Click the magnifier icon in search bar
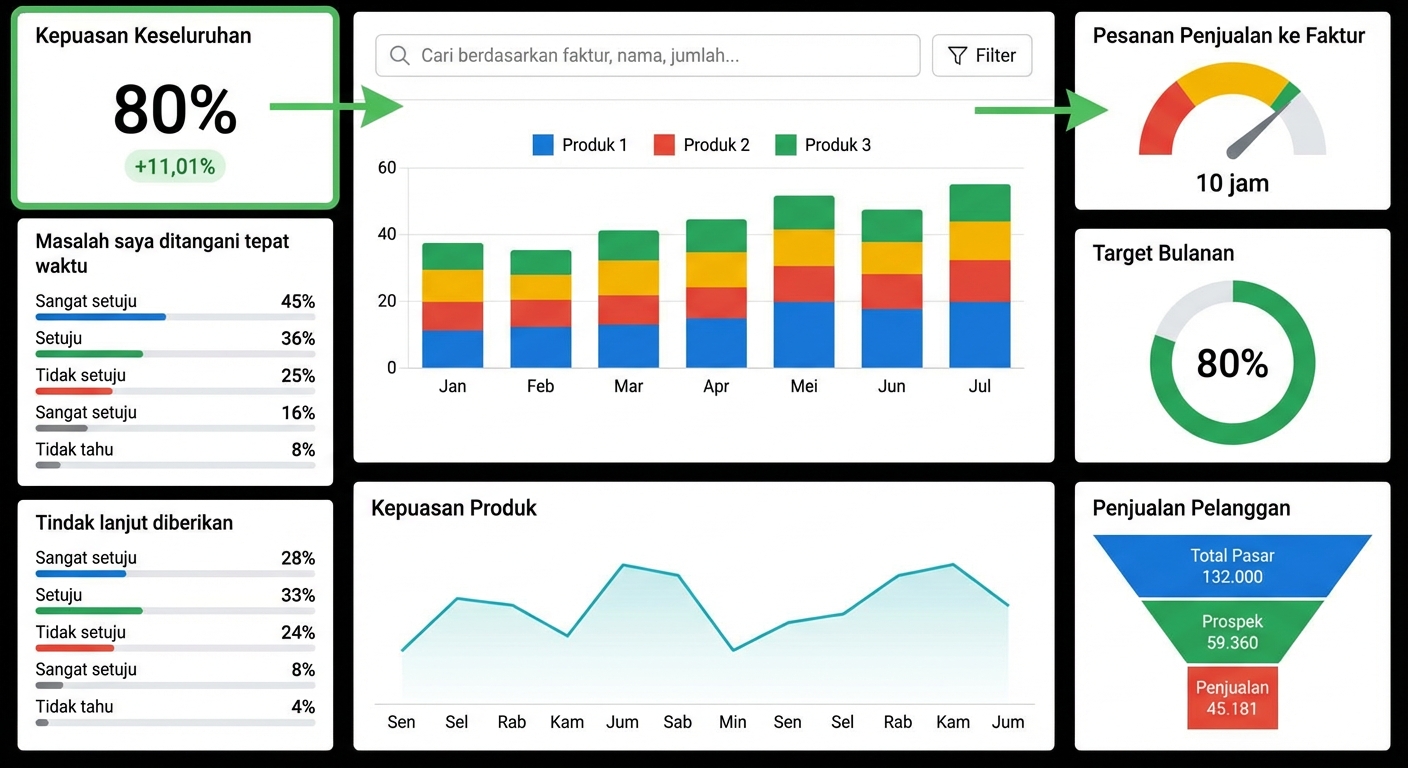The width and height of the screenshot is (1408, 768). coord(400,56)
